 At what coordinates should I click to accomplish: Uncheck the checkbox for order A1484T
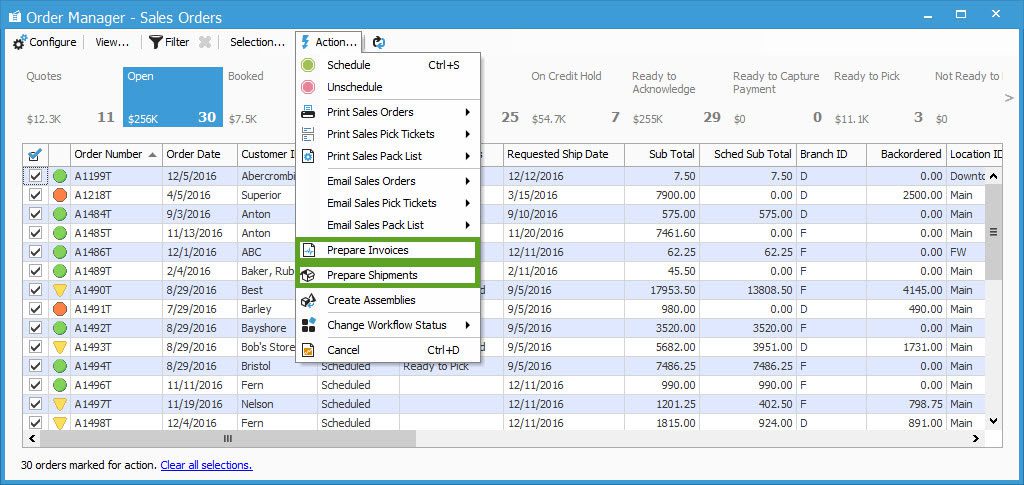tap(35, 214)
